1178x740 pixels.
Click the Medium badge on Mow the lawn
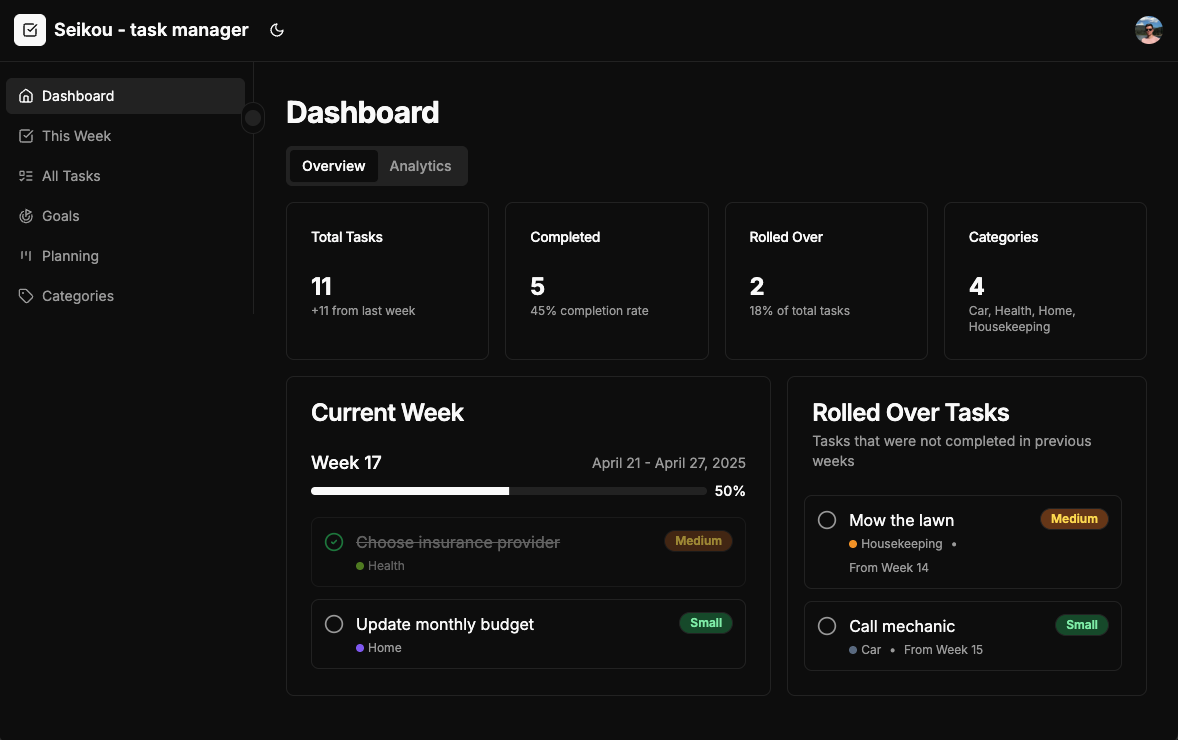1074,519
